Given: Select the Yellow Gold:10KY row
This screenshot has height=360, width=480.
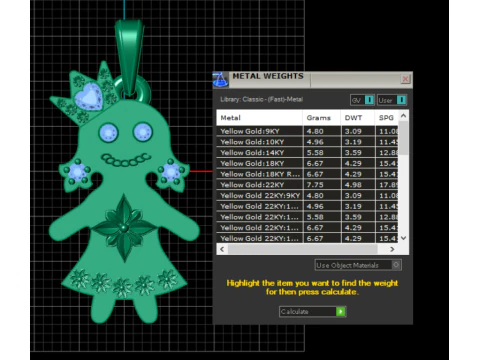Looking at the screenshot, I should click(307, 142).
